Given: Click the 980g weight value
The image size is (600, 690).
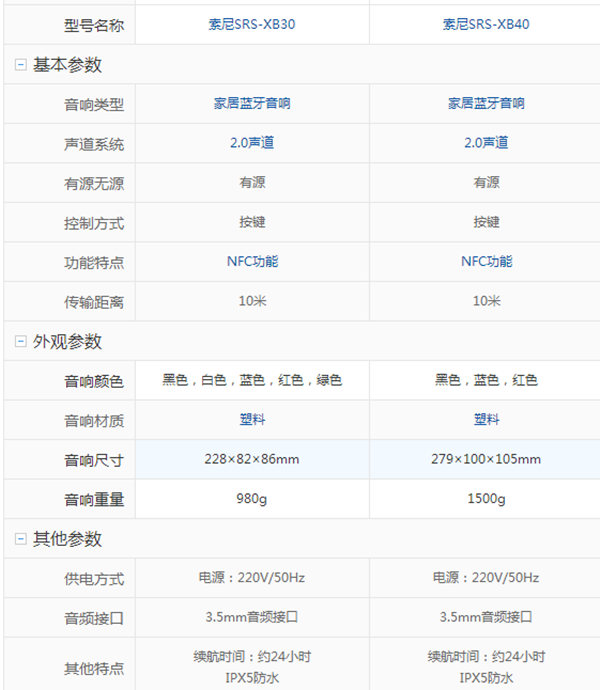Looking at the screenshot, I should [x=252, y=499].
